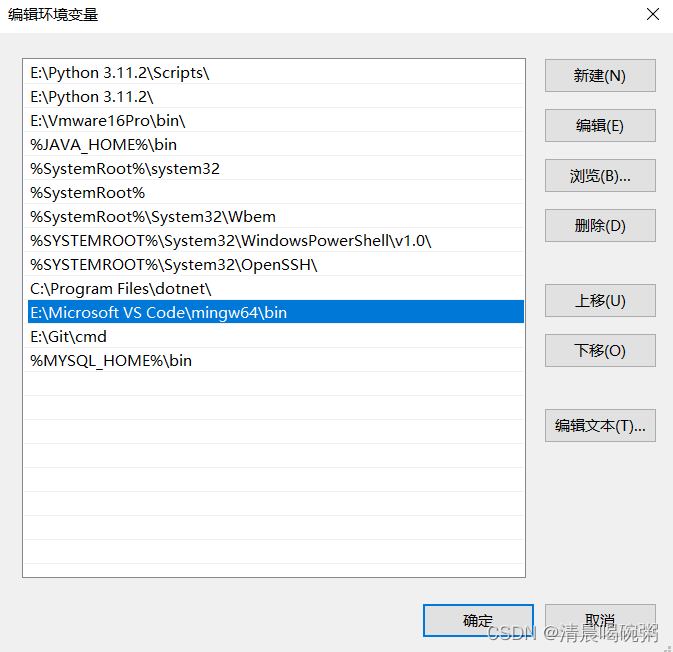
Task: Close the 编辑环境变量 dialog
Action: 653,14
